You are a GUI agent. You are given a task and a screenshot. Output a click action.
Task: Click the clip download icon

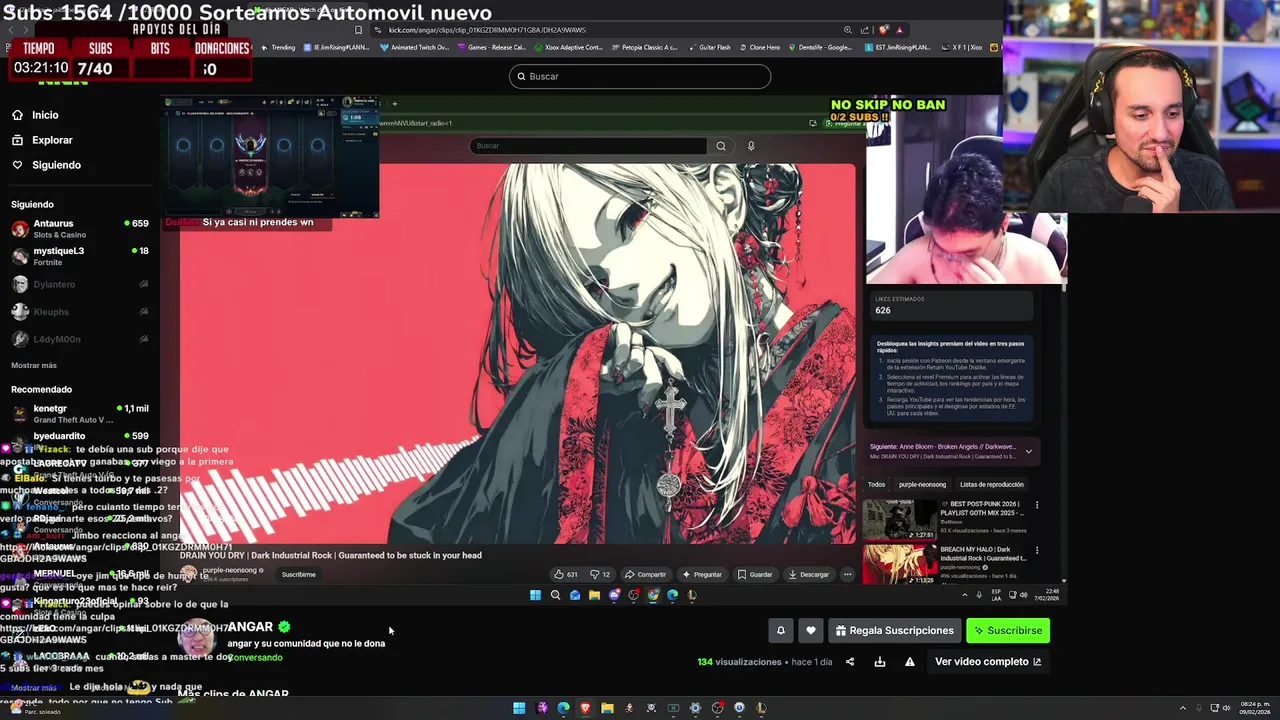(x=880, y=661)
